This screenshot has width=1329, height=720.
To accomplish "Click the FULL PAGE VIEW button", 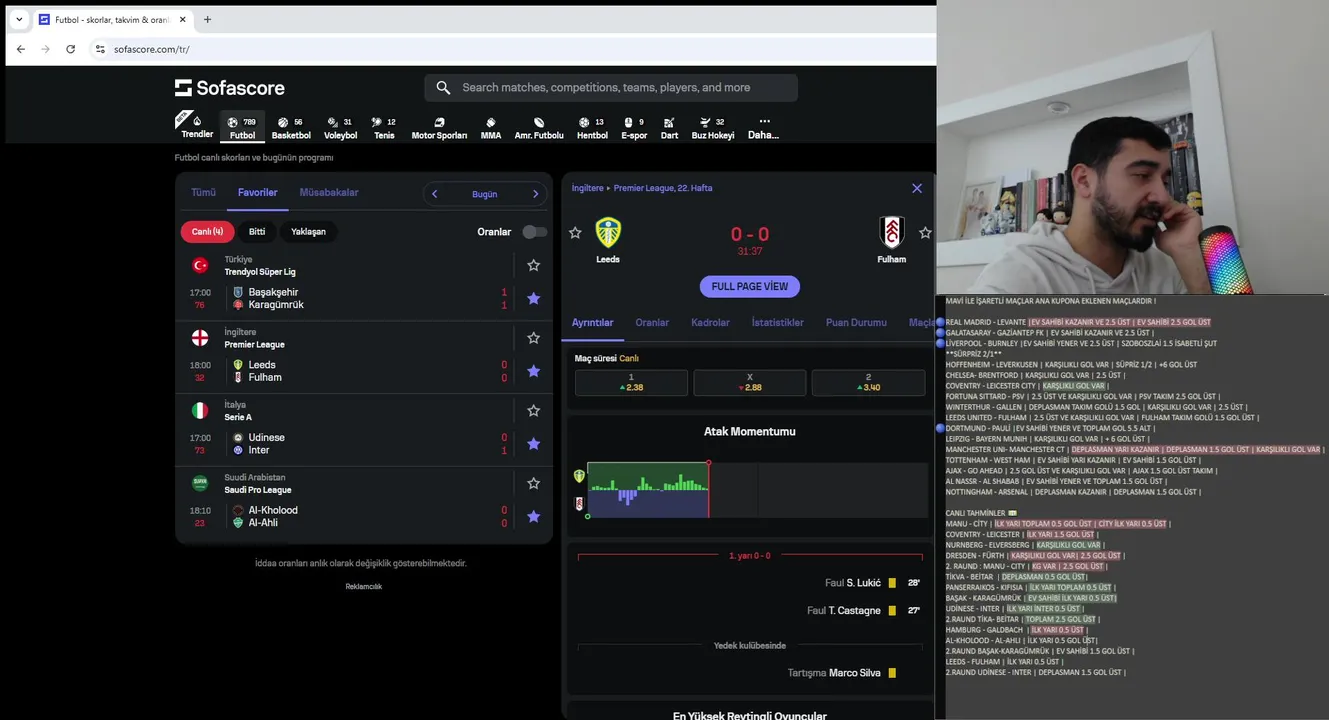I will 750,286.
